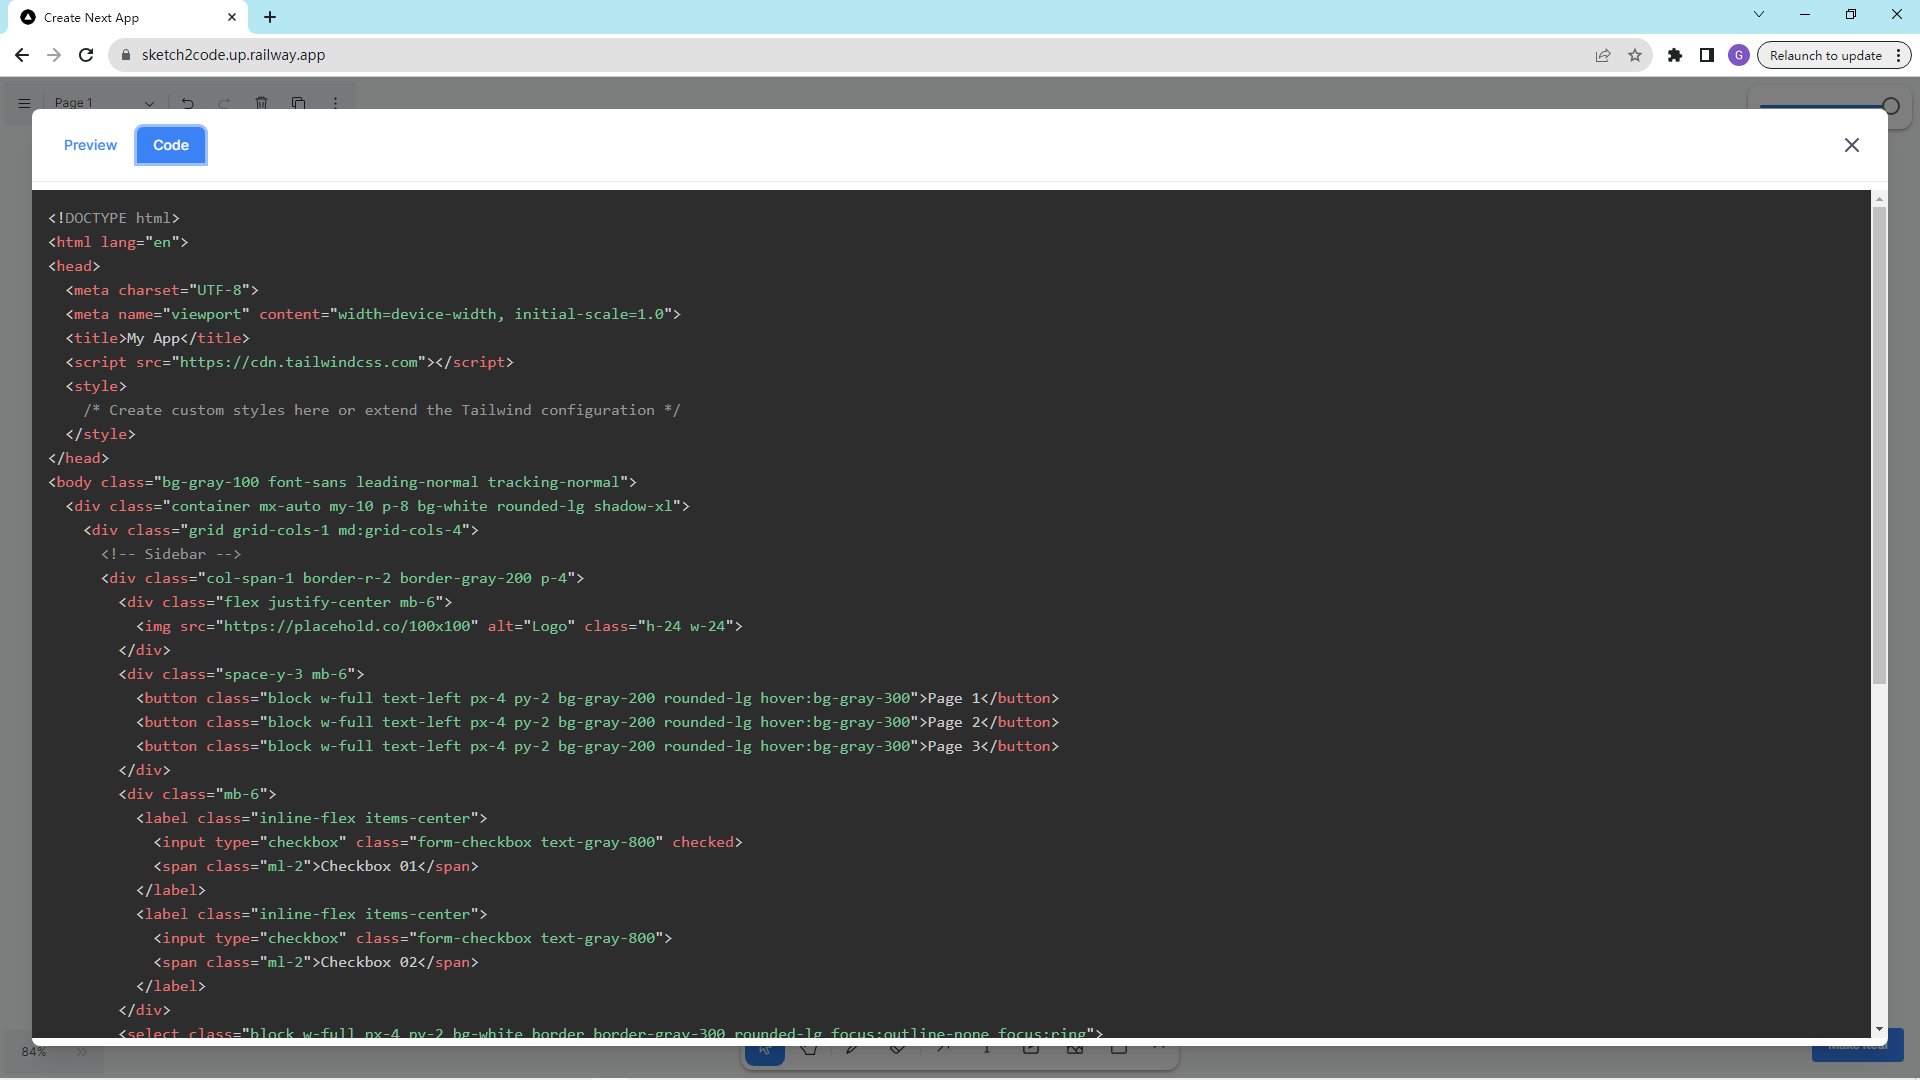Open the Google profile avatar
The width and height of the screenshot is (1920, 1080).
pyautogui.click(x=1739, y=55)
